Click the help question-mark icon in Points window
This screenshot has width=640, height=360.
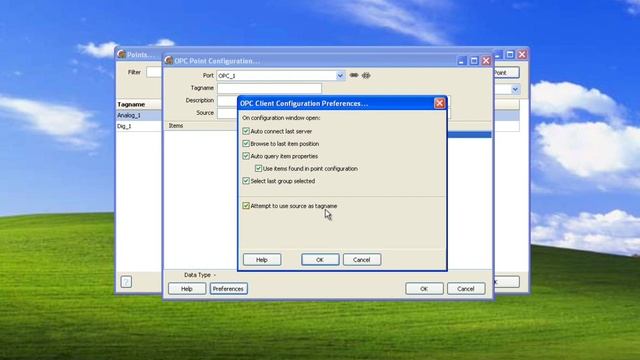point(126,282)
